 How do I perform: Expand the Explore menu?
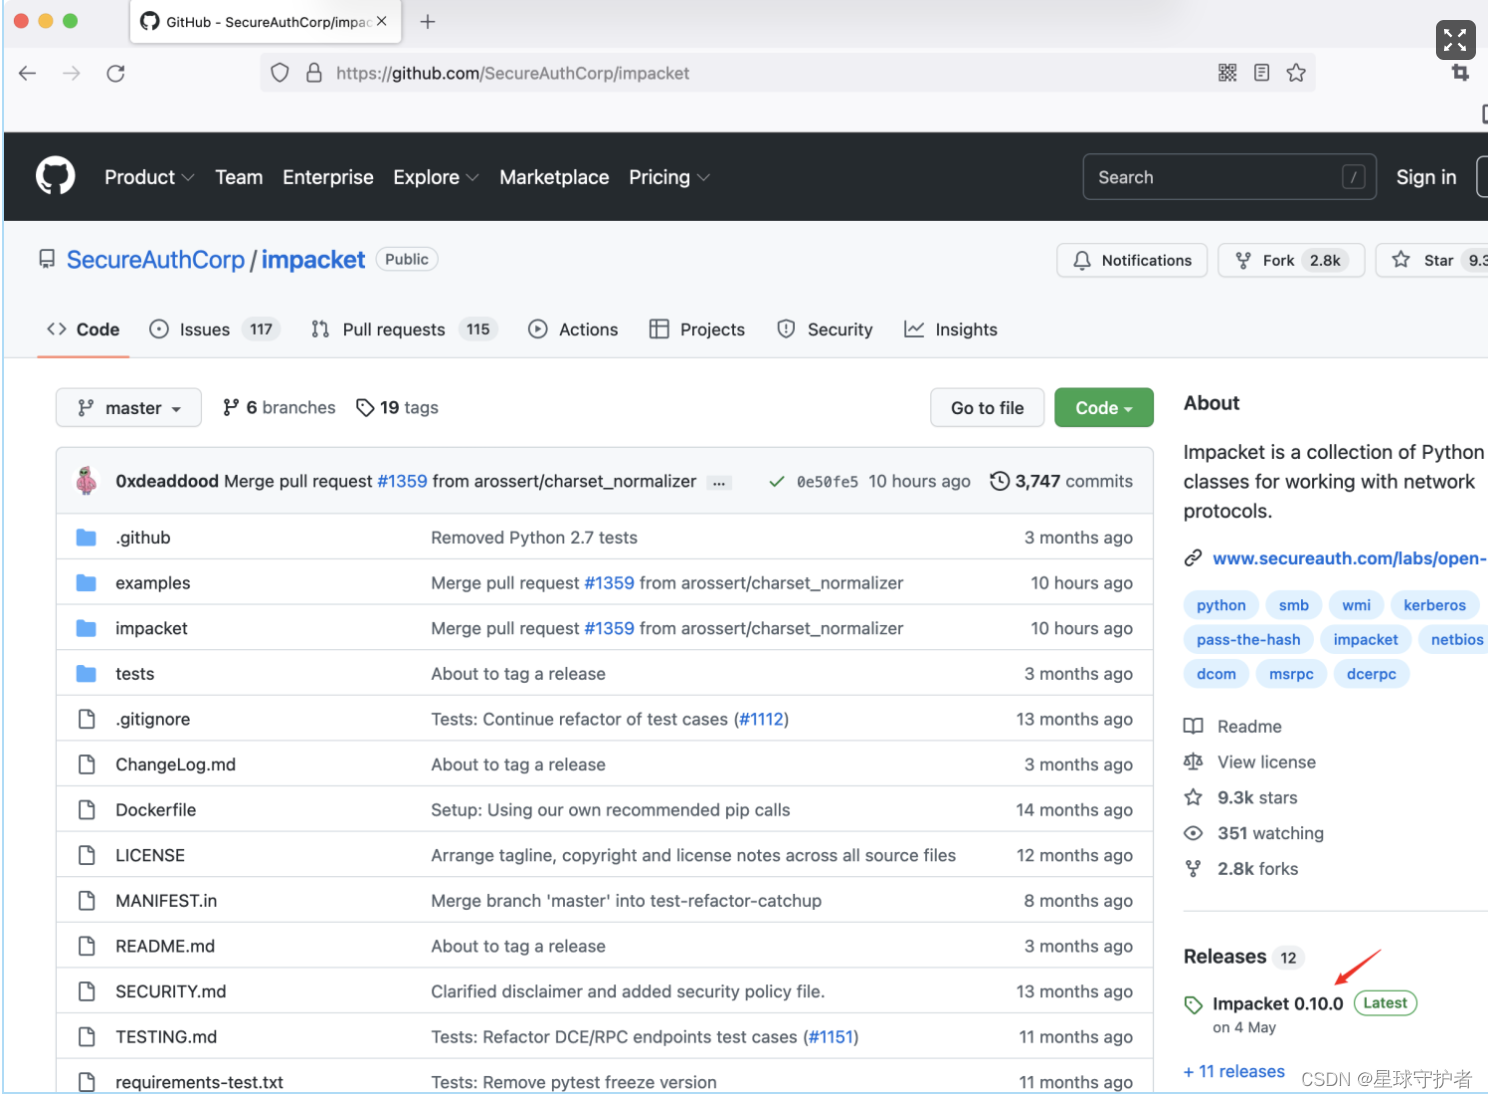point(436,177)
